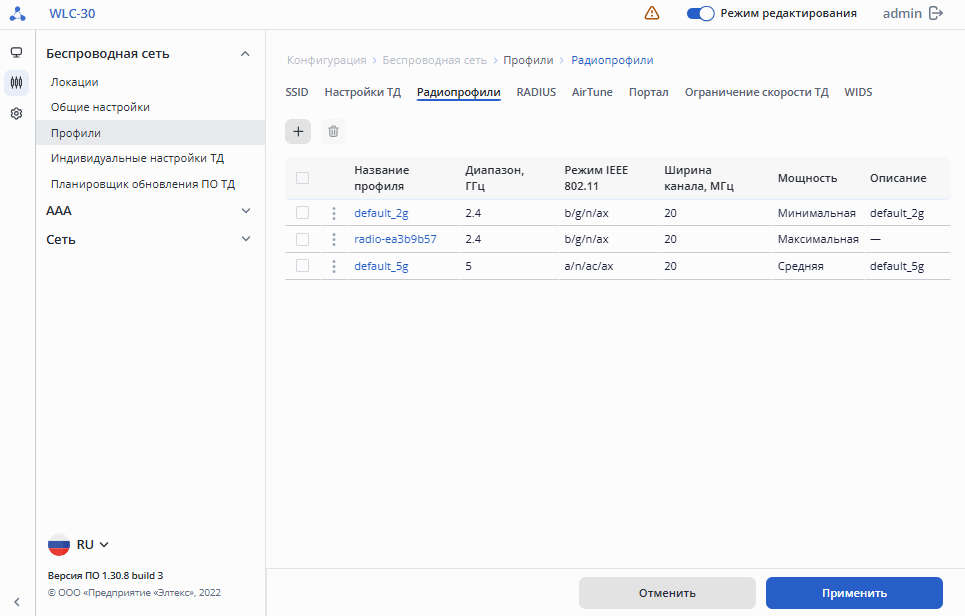Open the RU language dropdown
The width and height of the screenshot is (965, 616).
click(90, 545)
